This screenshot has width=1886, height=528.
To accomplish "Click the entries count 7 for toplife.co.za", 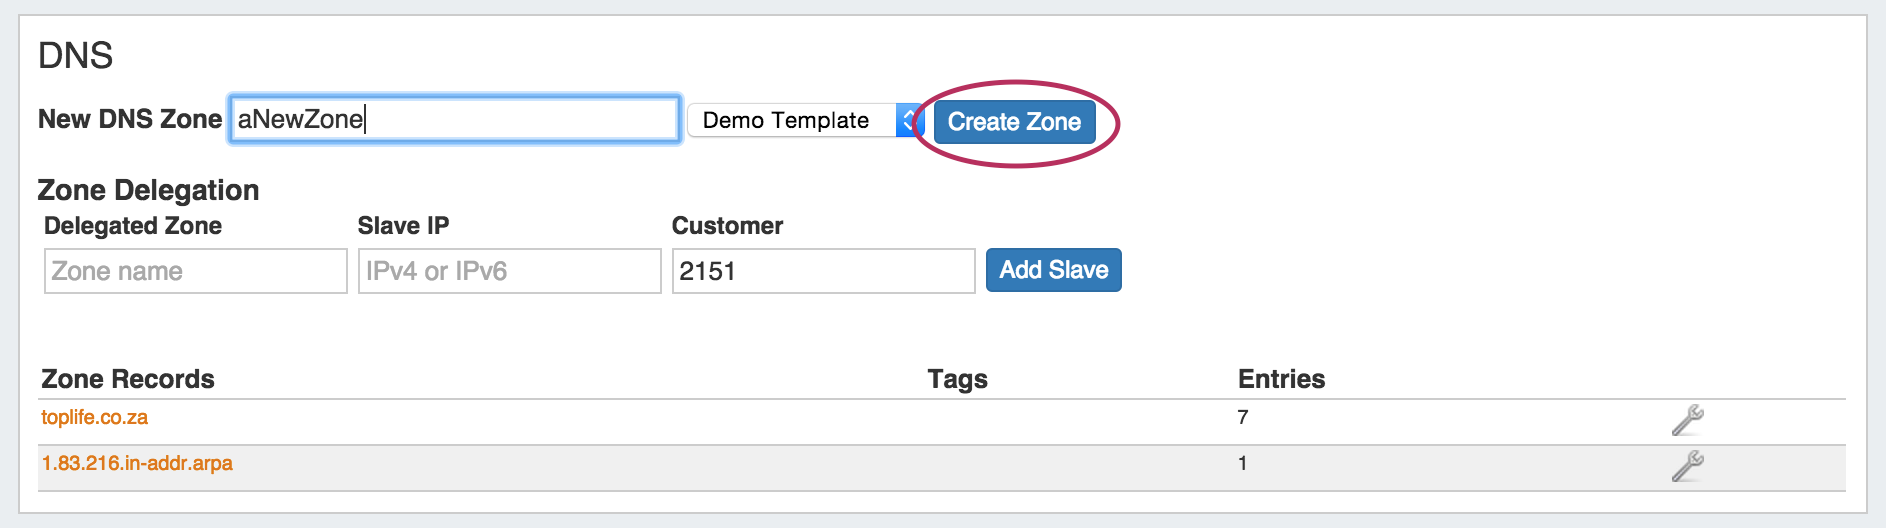I will [x=1243, y=418].
